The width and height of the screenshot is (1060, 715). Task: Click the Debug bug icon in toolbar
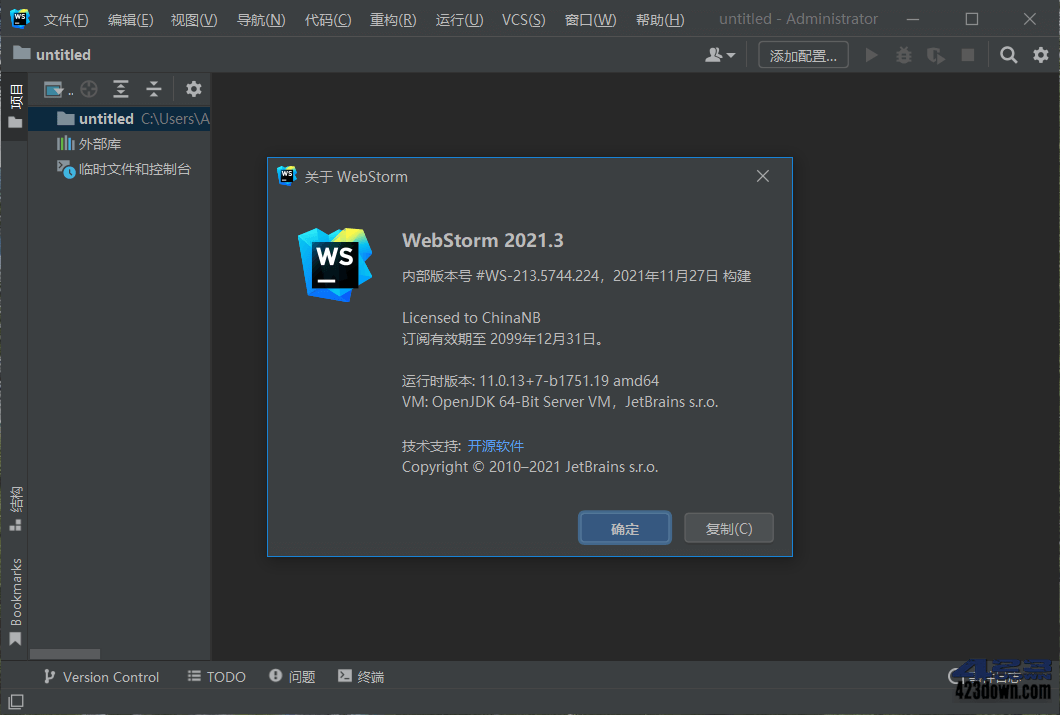(903, 55)
